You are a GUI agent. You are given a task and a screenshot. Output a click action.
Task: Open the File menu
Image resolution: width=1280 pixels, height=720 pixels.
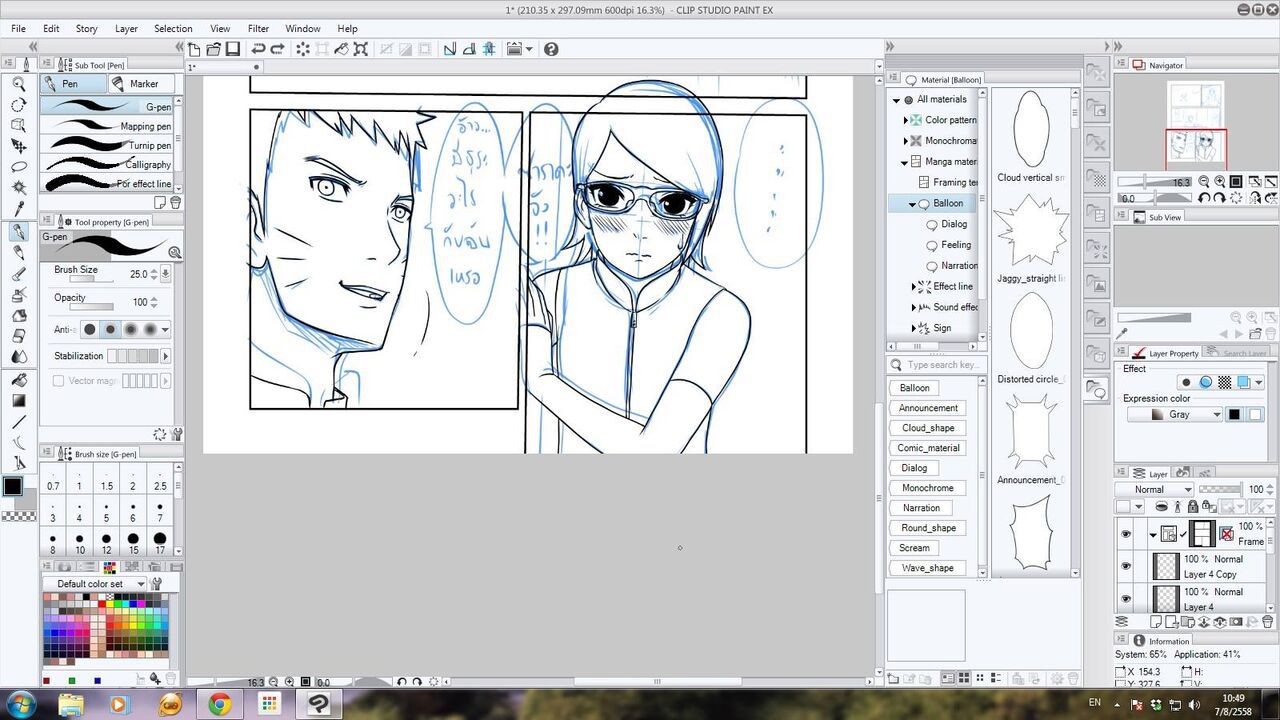(18, 29)
